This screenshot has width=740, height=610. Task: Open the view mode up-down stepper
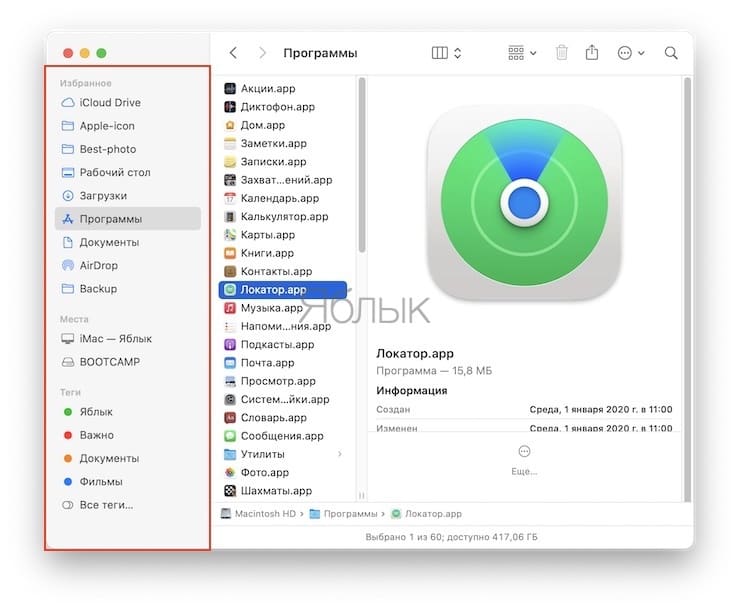(457, 53)
